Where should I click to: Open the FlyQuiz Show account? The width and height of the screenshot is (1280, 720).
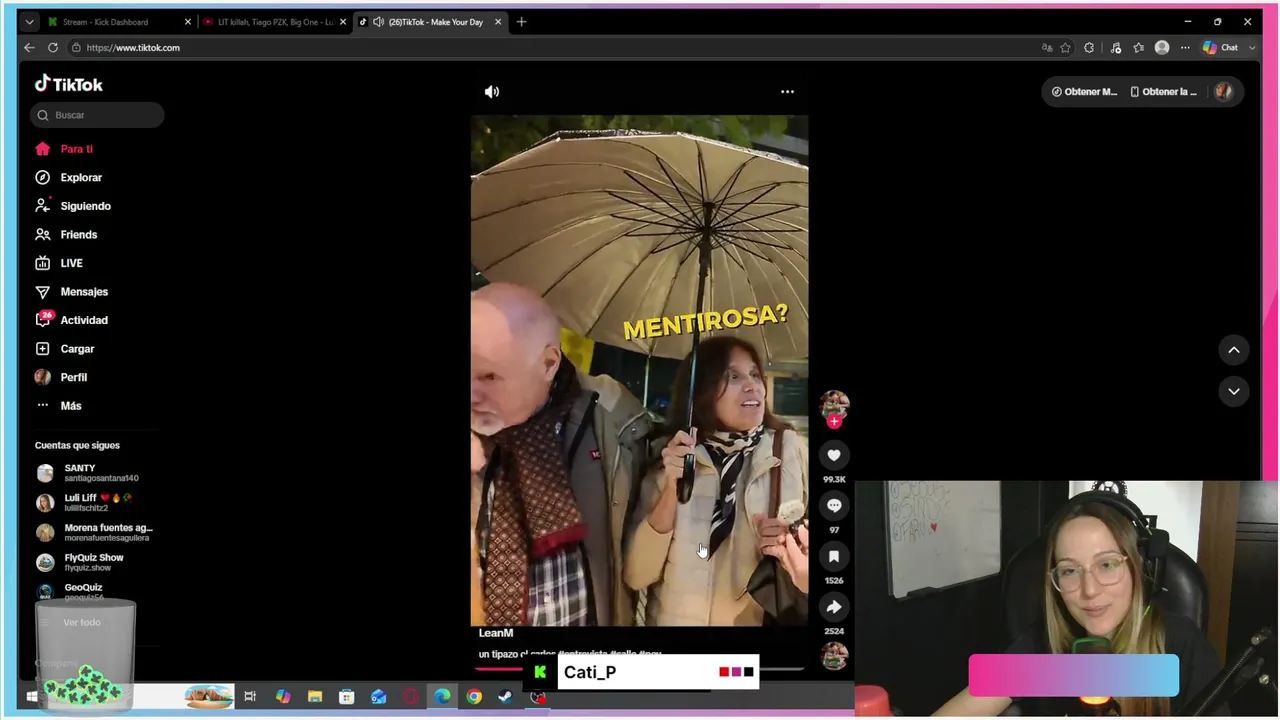pos(94,563)
